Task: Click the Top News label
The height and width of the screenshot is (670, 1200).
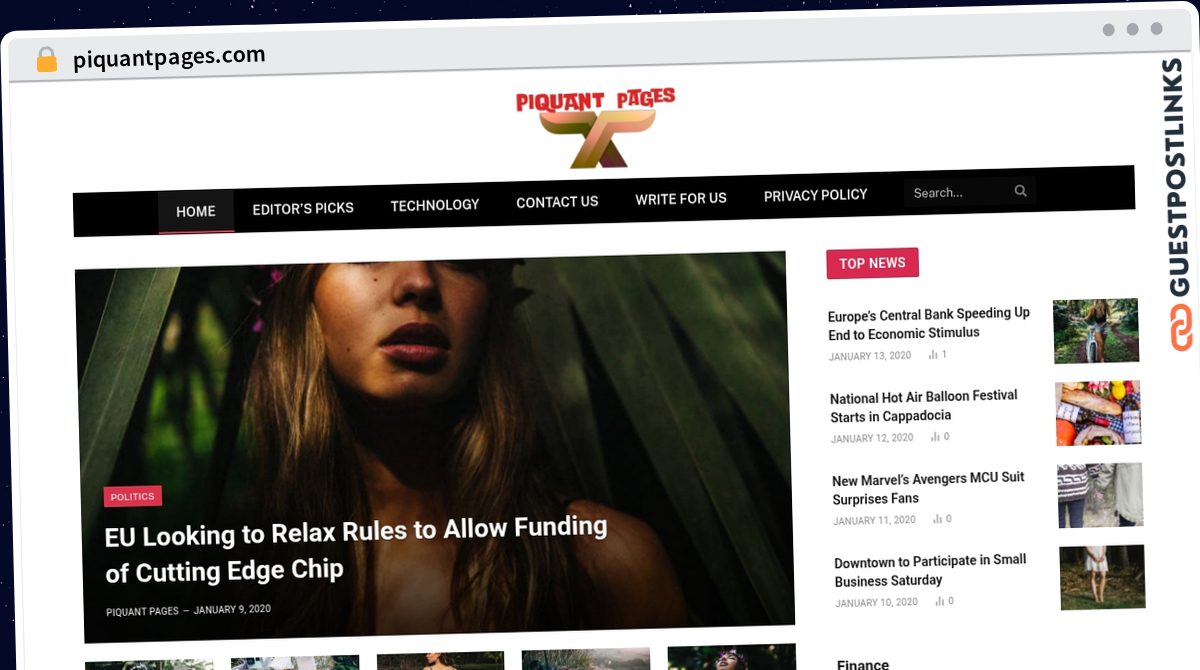Action: (x=872, y=263)
